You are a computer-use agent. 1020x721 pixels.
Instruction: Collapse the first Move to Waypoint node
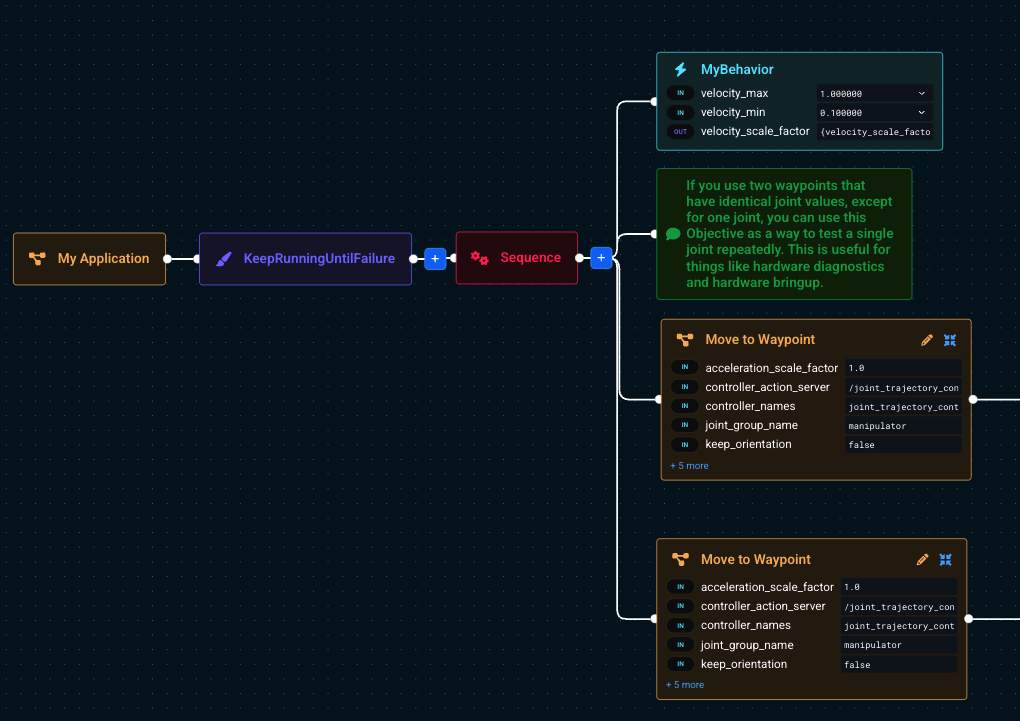pyautogui.click(x=950, y=340)
